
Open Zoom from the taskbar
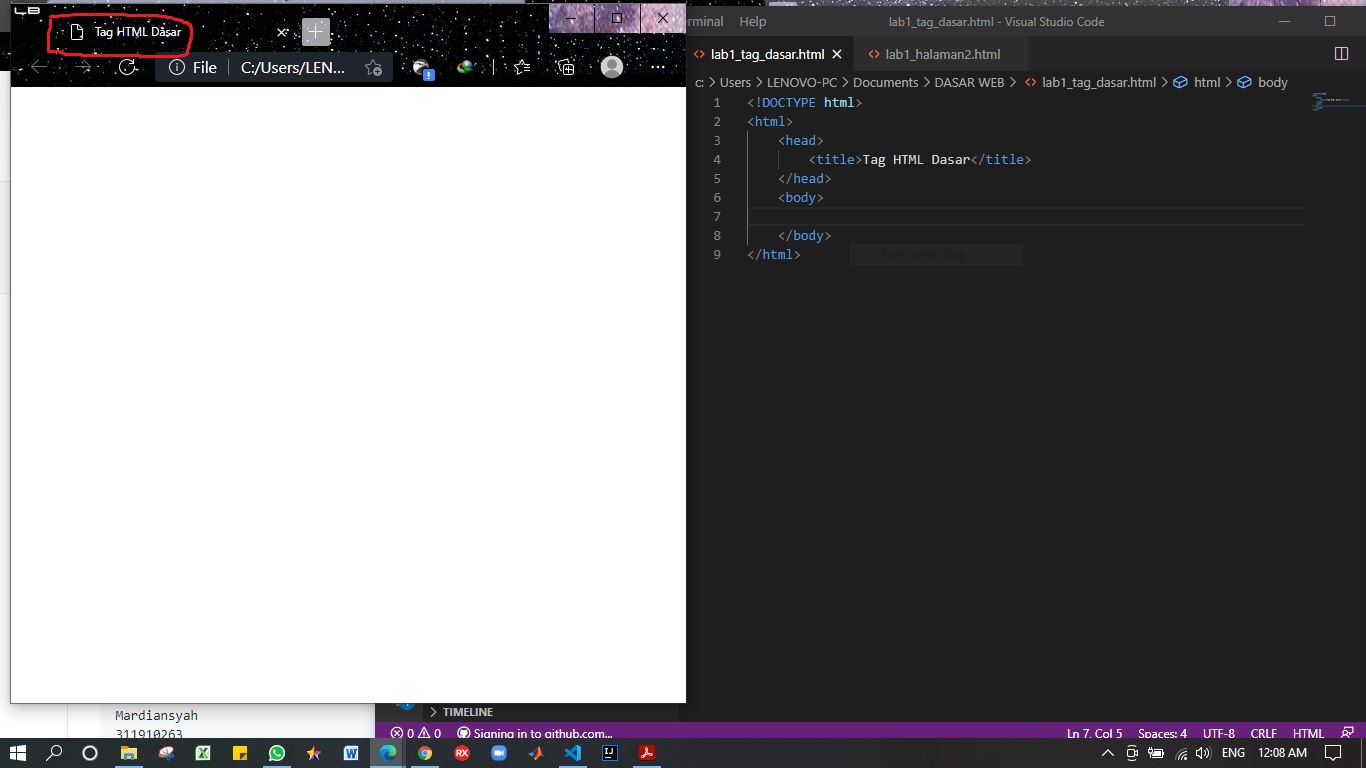(x=499, y=753)
